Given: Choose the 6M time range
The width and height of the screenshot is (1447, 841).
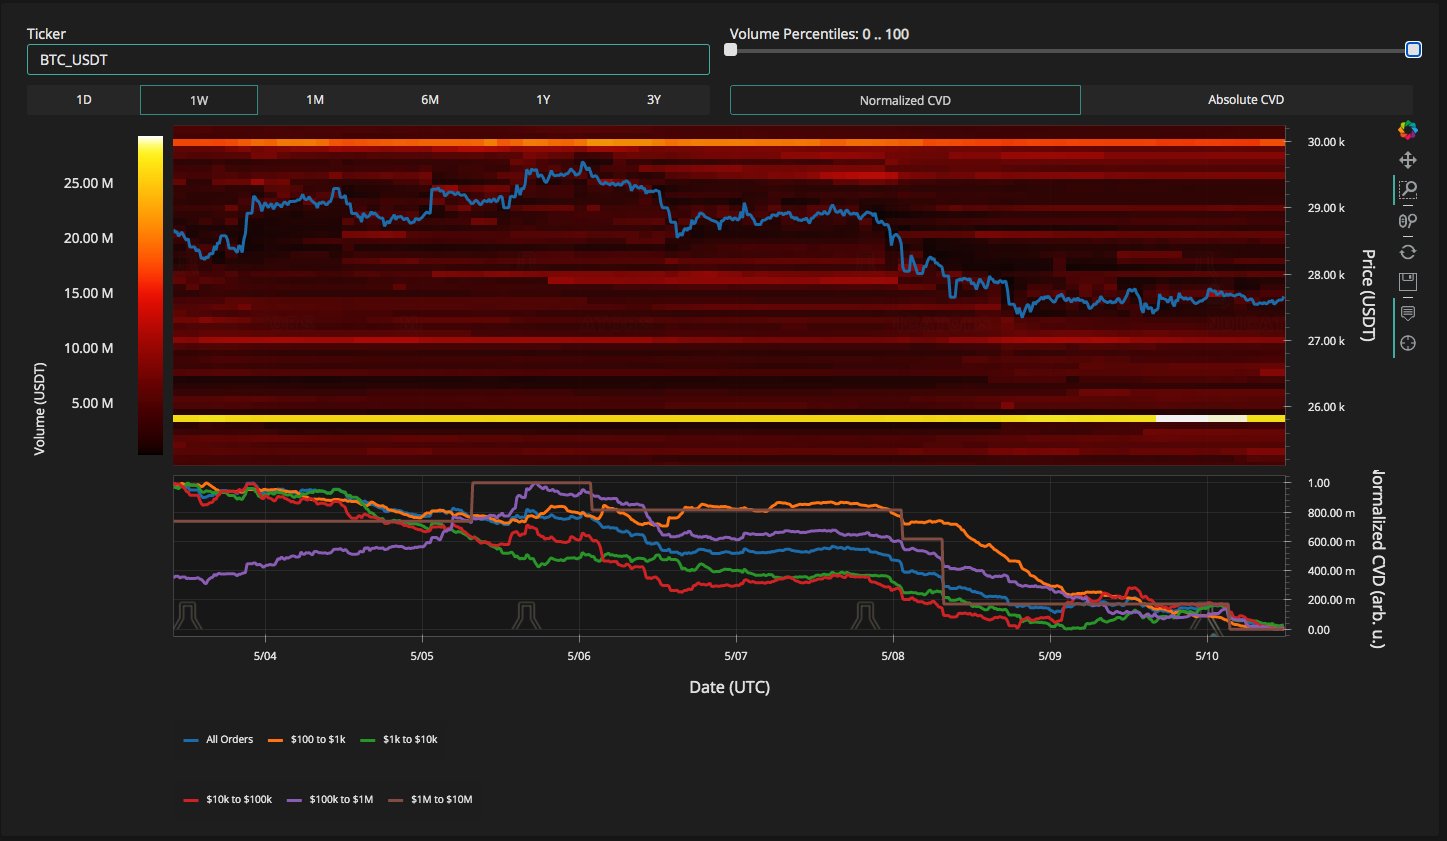Looking at the screenshot, I should [430, 100].
